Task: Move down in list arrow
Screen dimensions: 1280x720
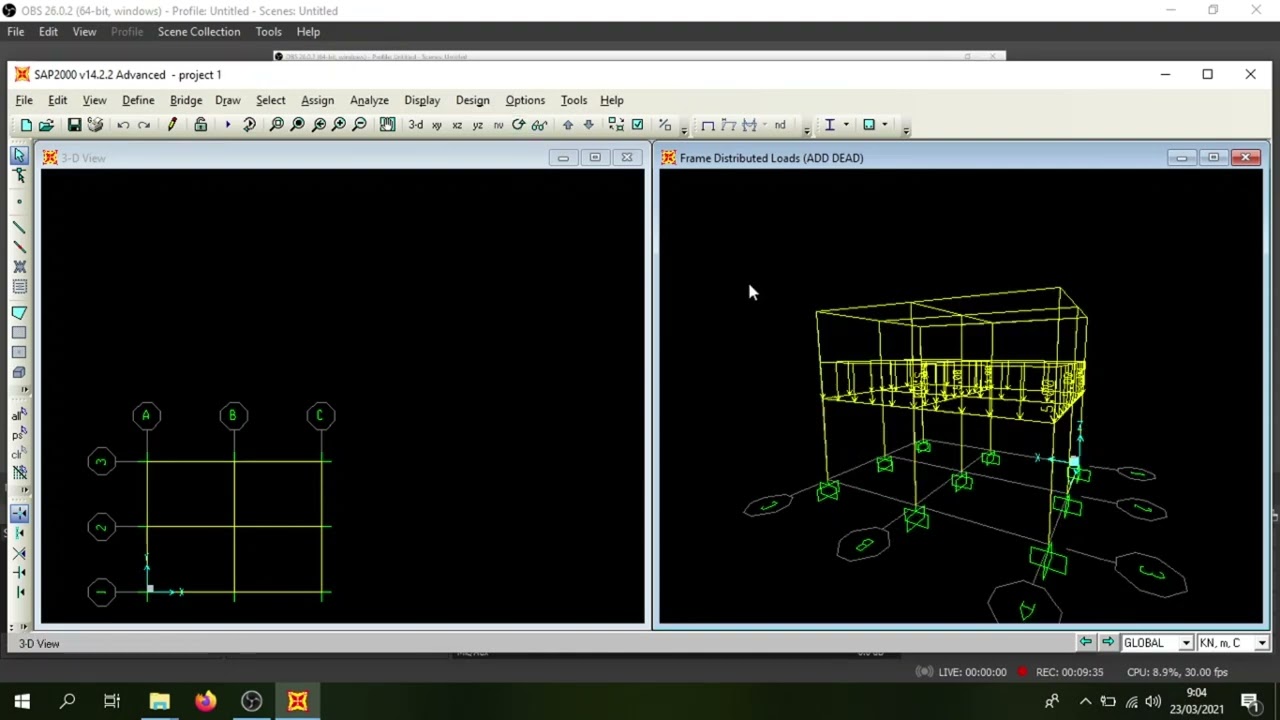Action: point(588,125)
